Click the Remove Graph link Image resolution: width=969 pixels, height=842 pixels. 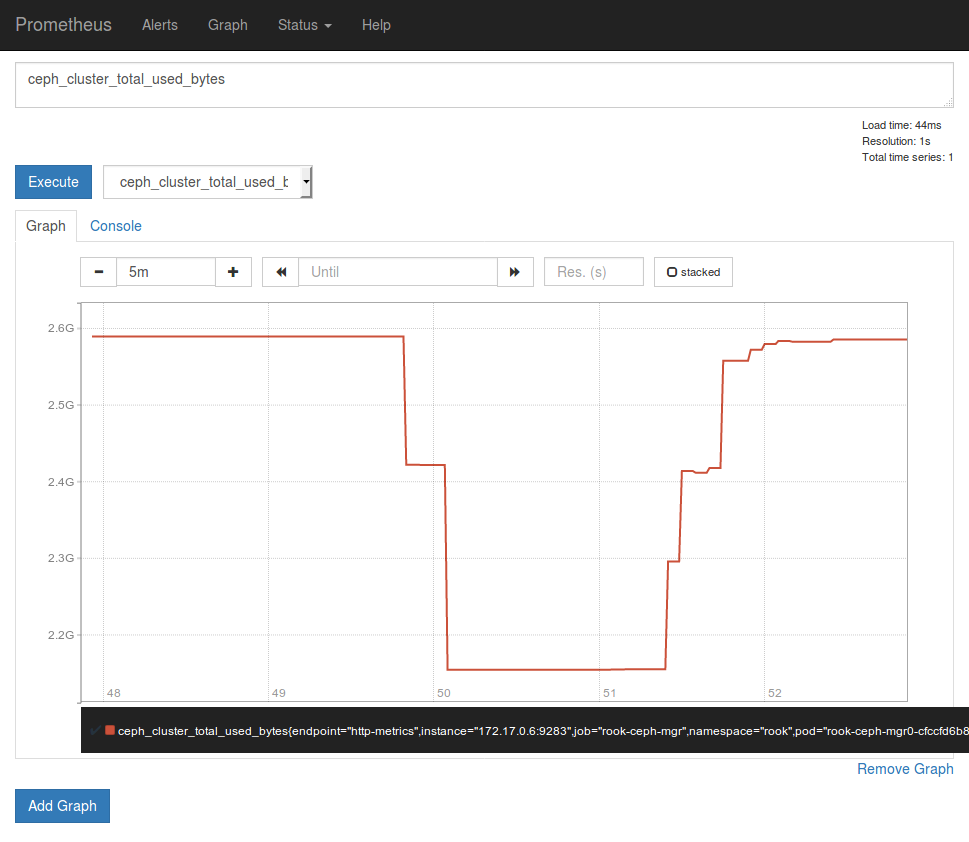pos(904,768)
